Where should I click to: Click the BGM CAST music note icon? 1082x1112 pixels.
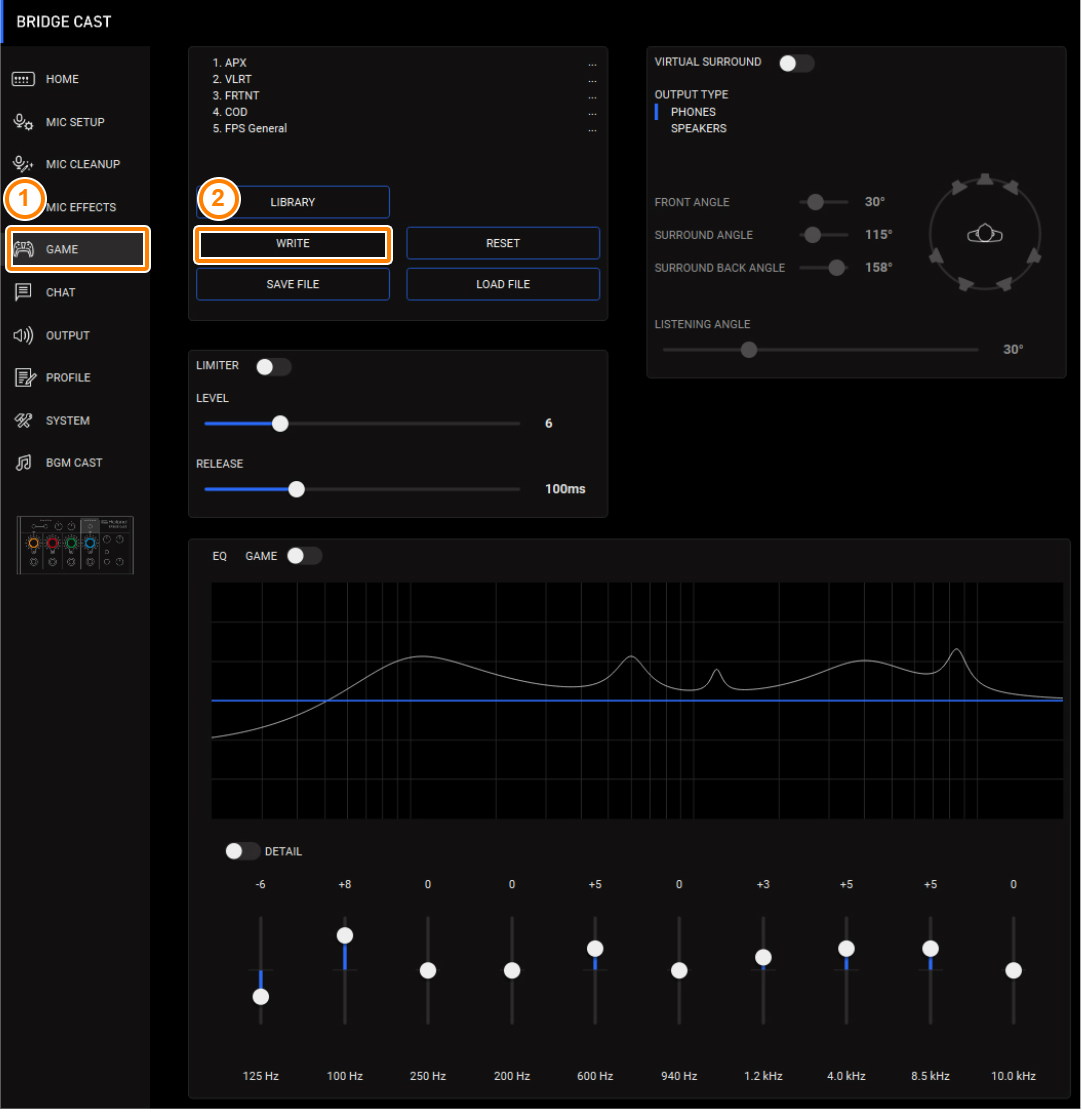click(x=23, y=463)
